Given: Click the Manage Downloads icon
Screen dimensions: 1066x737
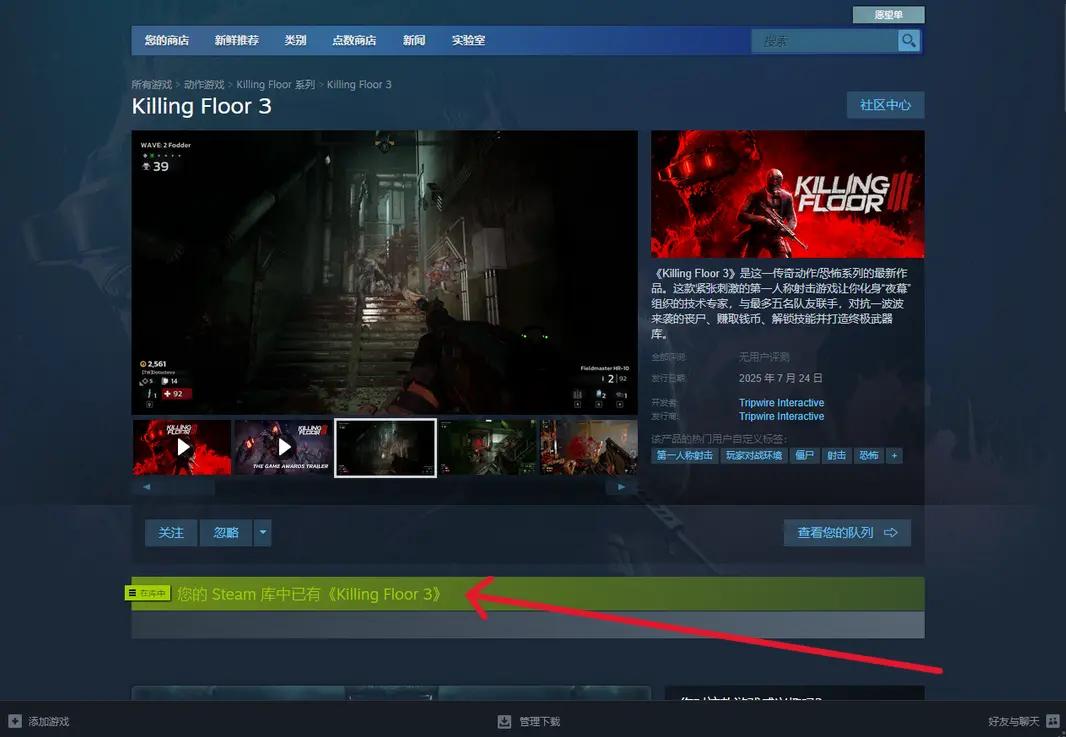Looking at the screenshot, I should coord(504,721).
